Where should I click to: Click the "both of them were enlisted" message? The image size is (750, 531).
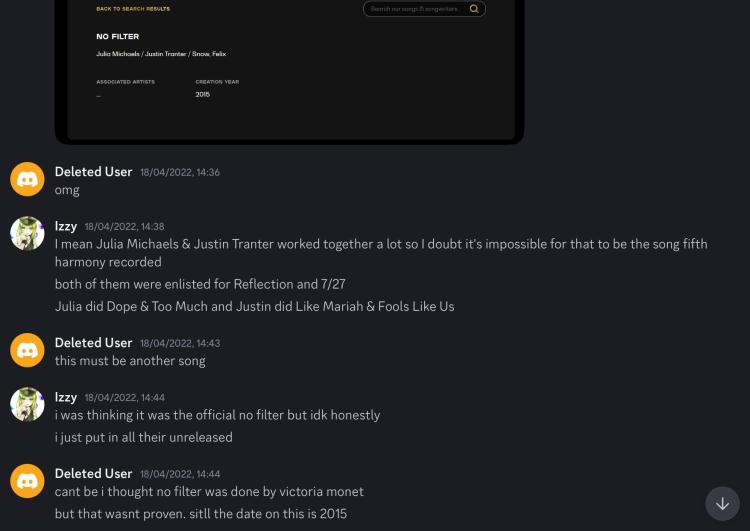tap(200, 284)
